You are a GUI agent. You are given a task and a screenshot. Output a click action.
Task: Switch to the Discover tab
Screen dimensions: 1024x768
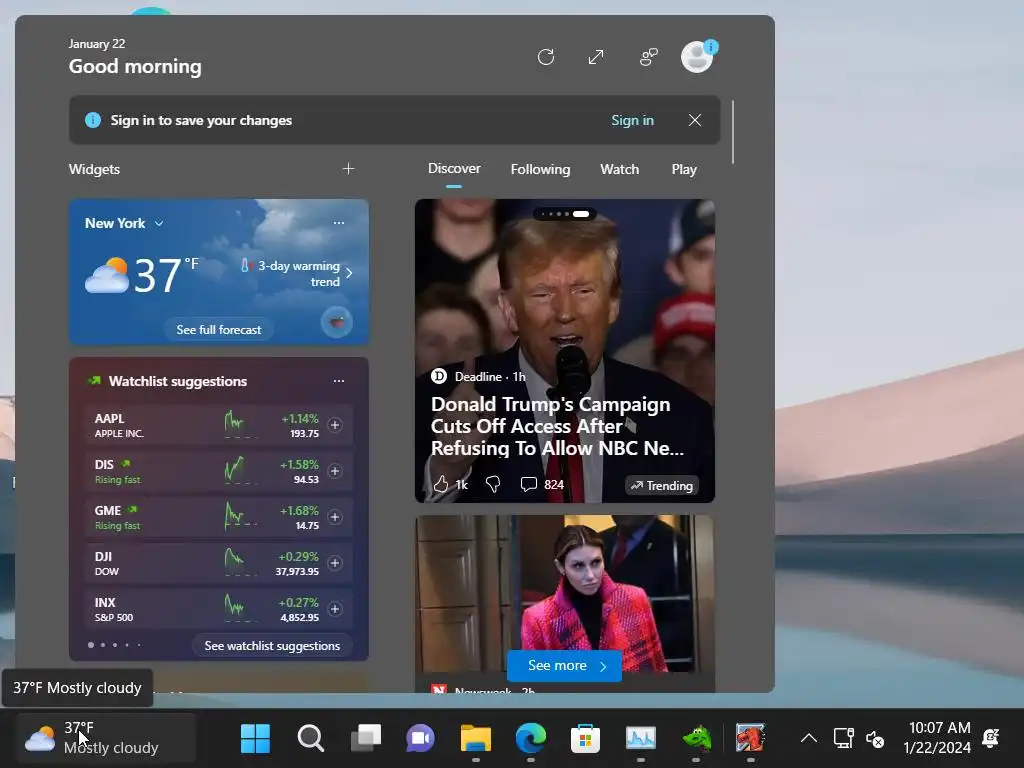point(454,168)
